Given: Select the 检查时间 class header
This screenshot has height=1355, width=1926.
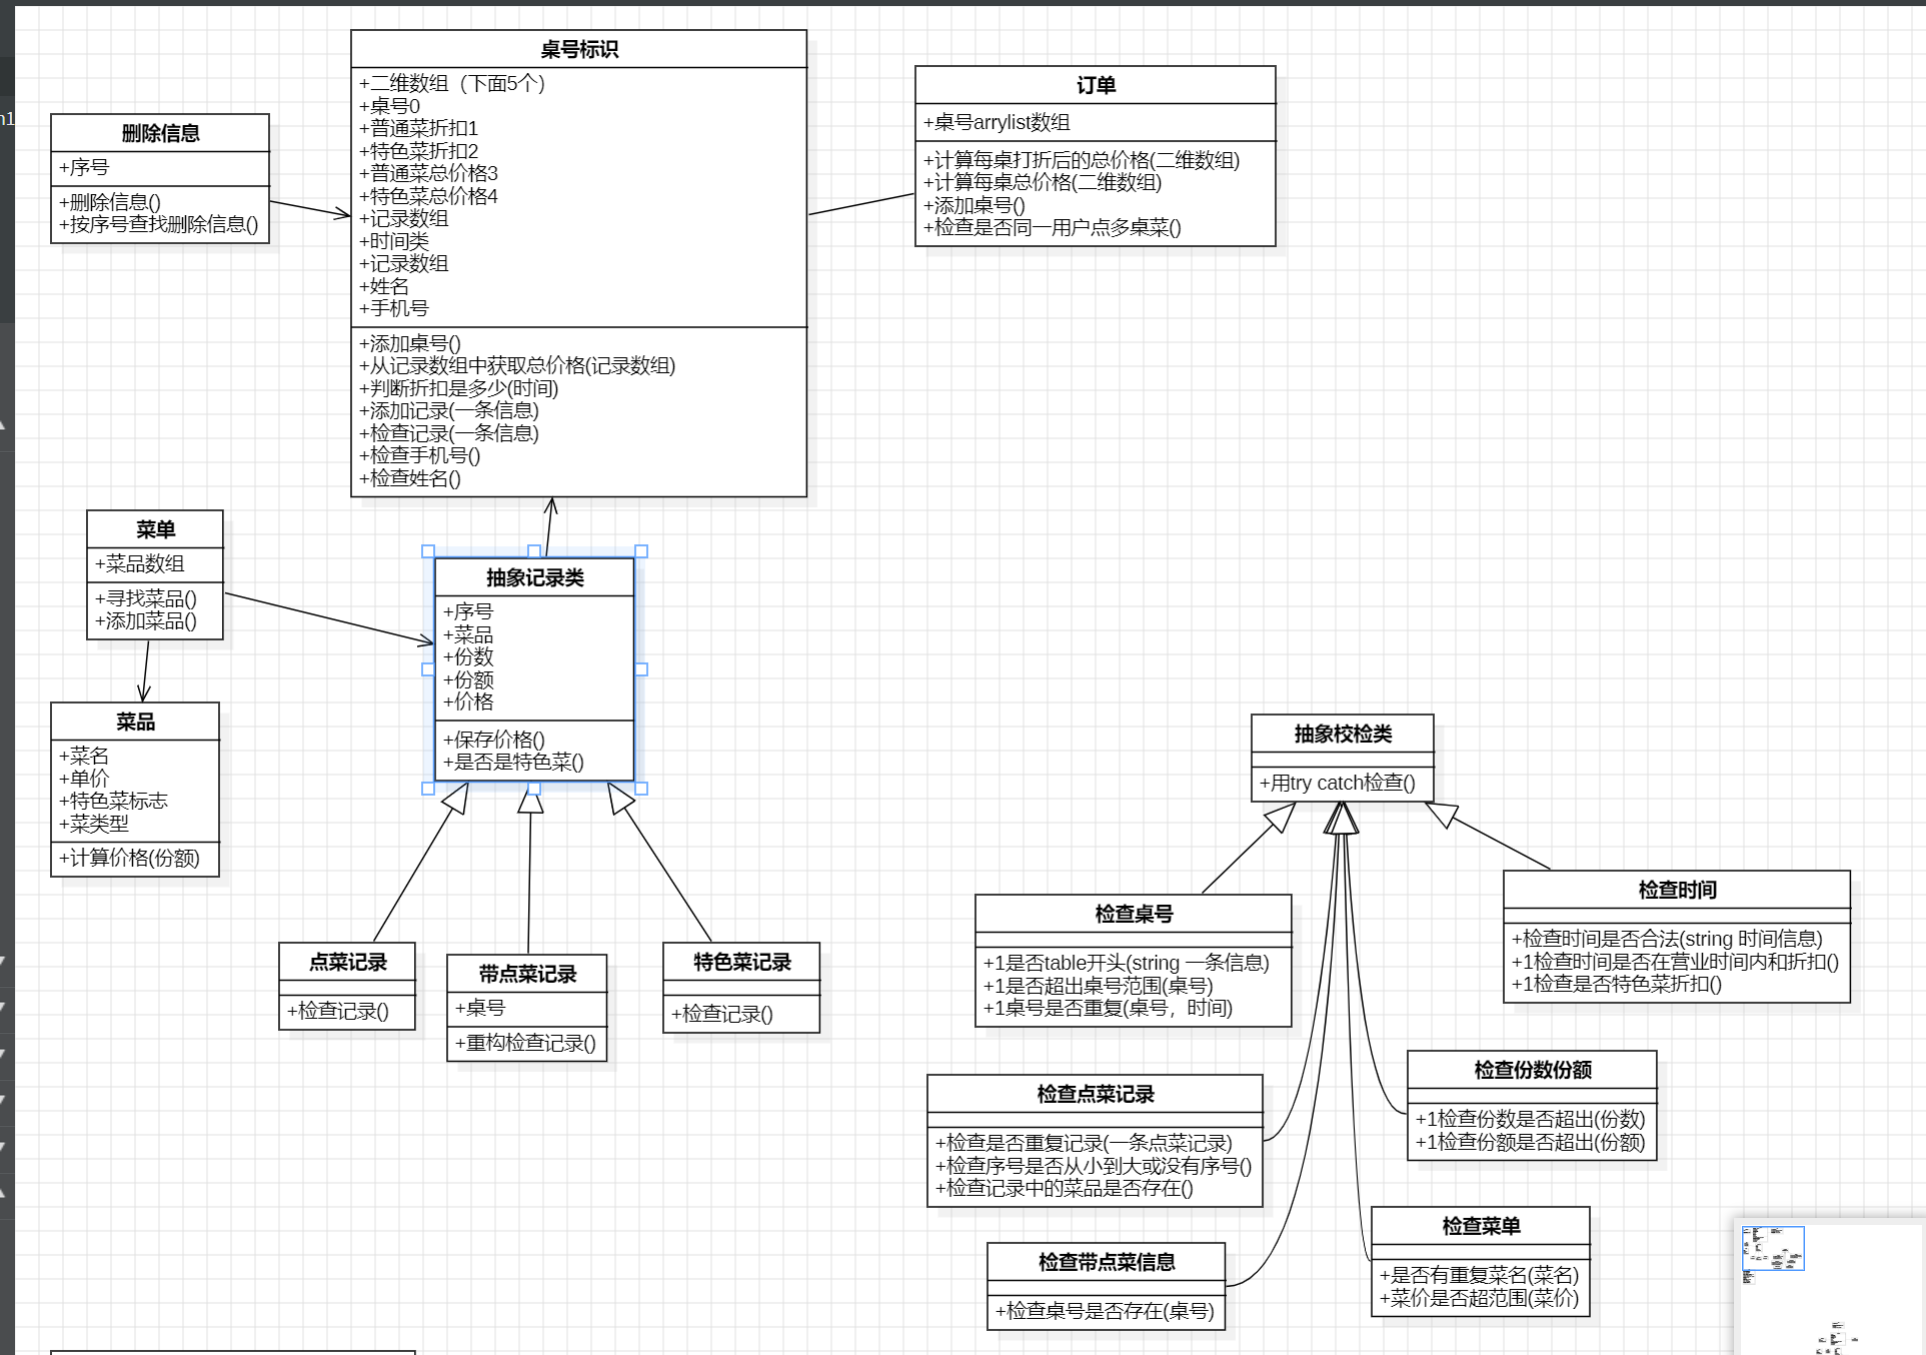Looking at the screenshot, I should pos(1677,889).
